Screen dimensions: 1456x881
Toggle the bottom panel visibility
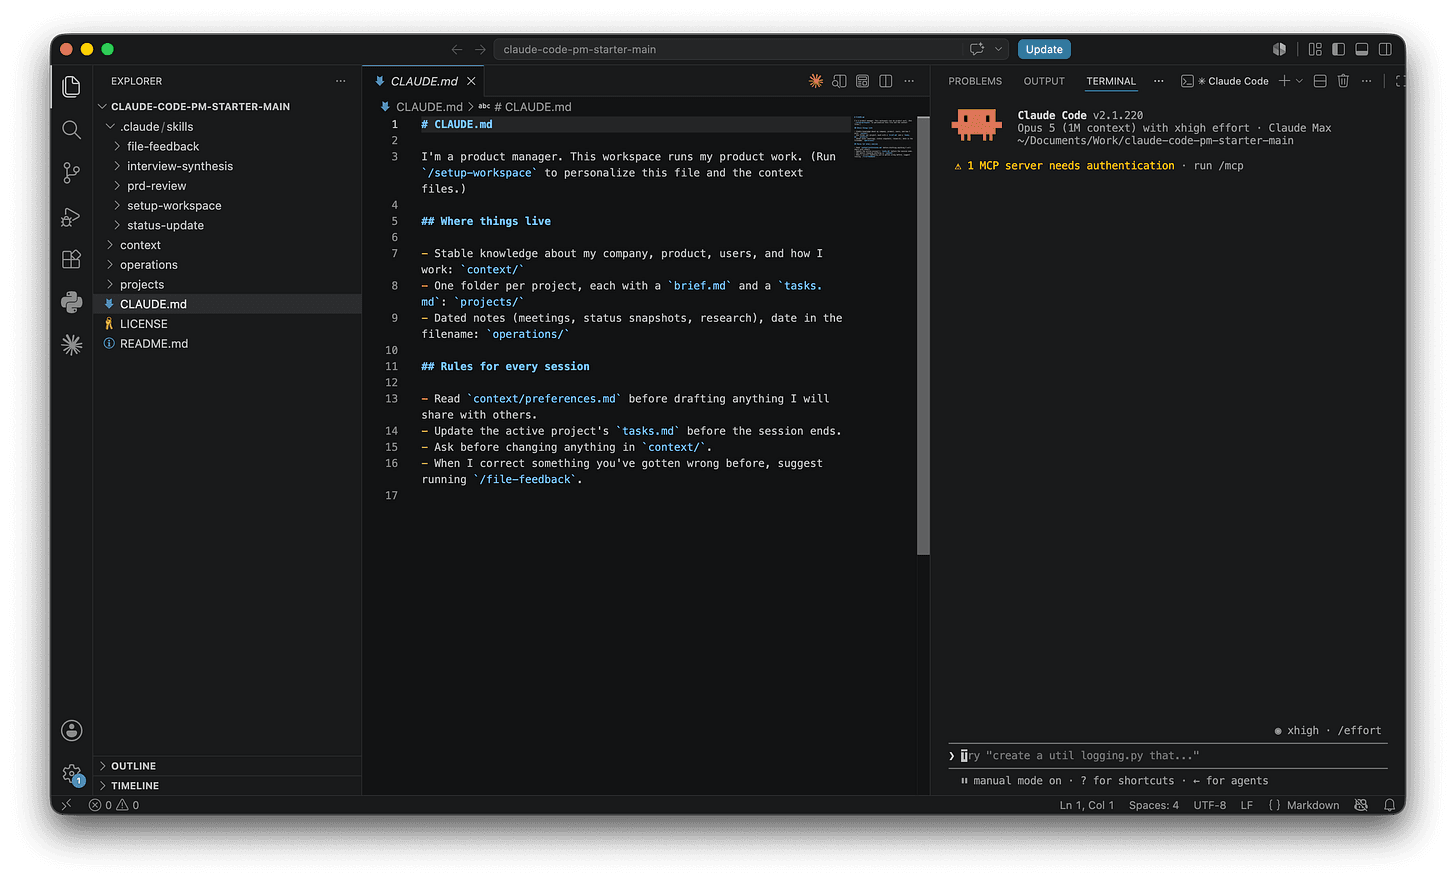1361,49
